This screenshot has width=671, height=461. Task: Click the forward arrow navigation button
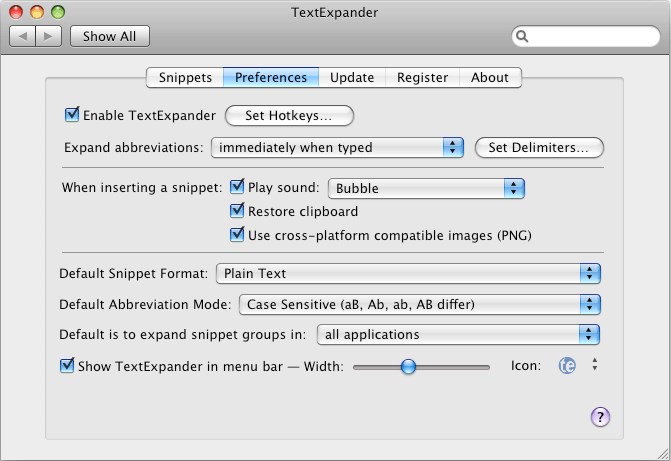[x=49, y=36]
